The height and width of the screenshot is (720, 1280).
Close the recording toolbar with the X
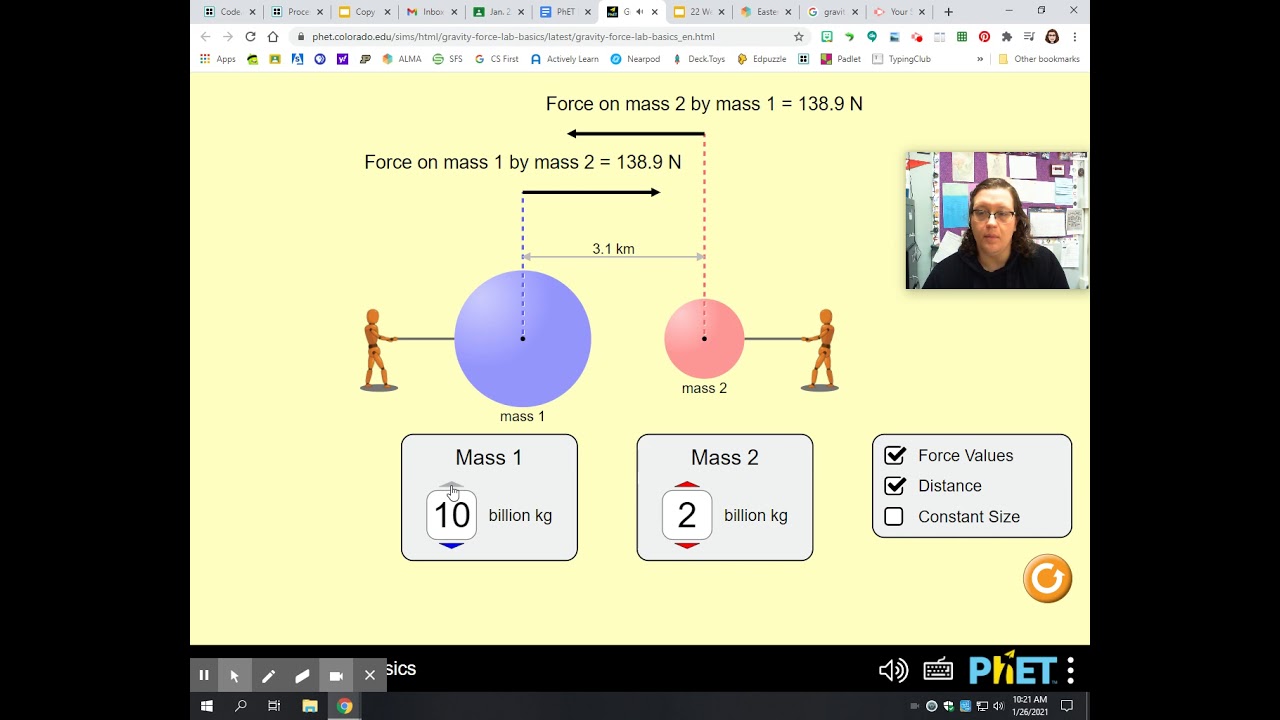(x=370, y=675)
